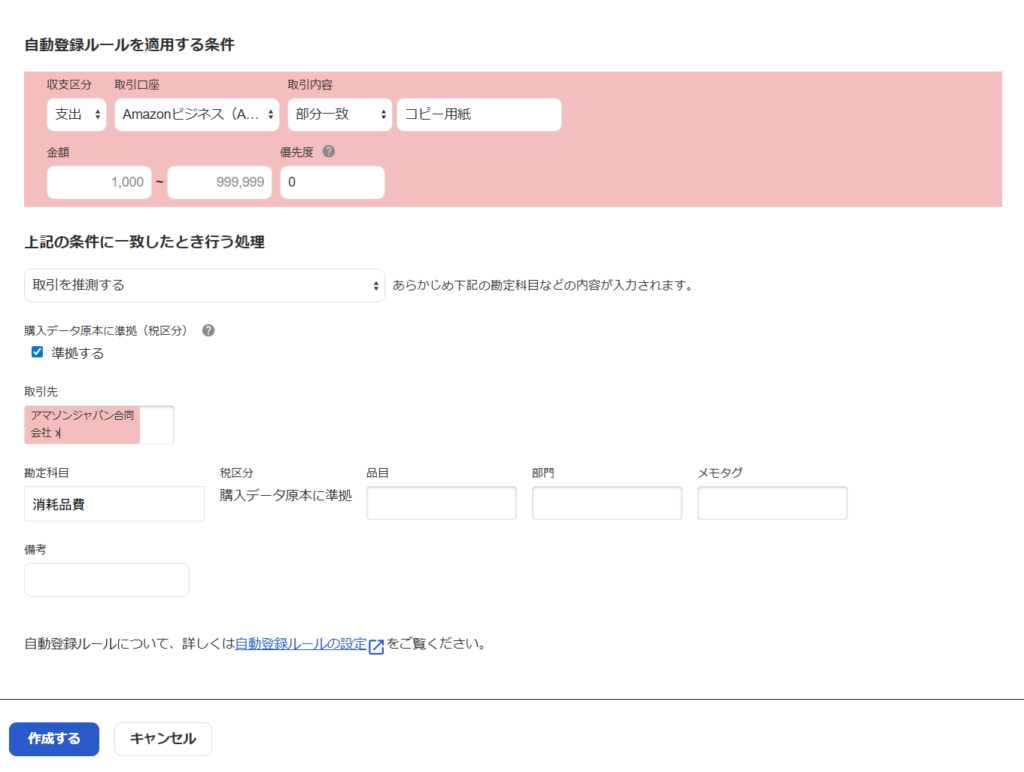1024x772 pixels.
Task: Click the external link icon after 自動登録ルールの設定
Action: (x=376, y=647)
